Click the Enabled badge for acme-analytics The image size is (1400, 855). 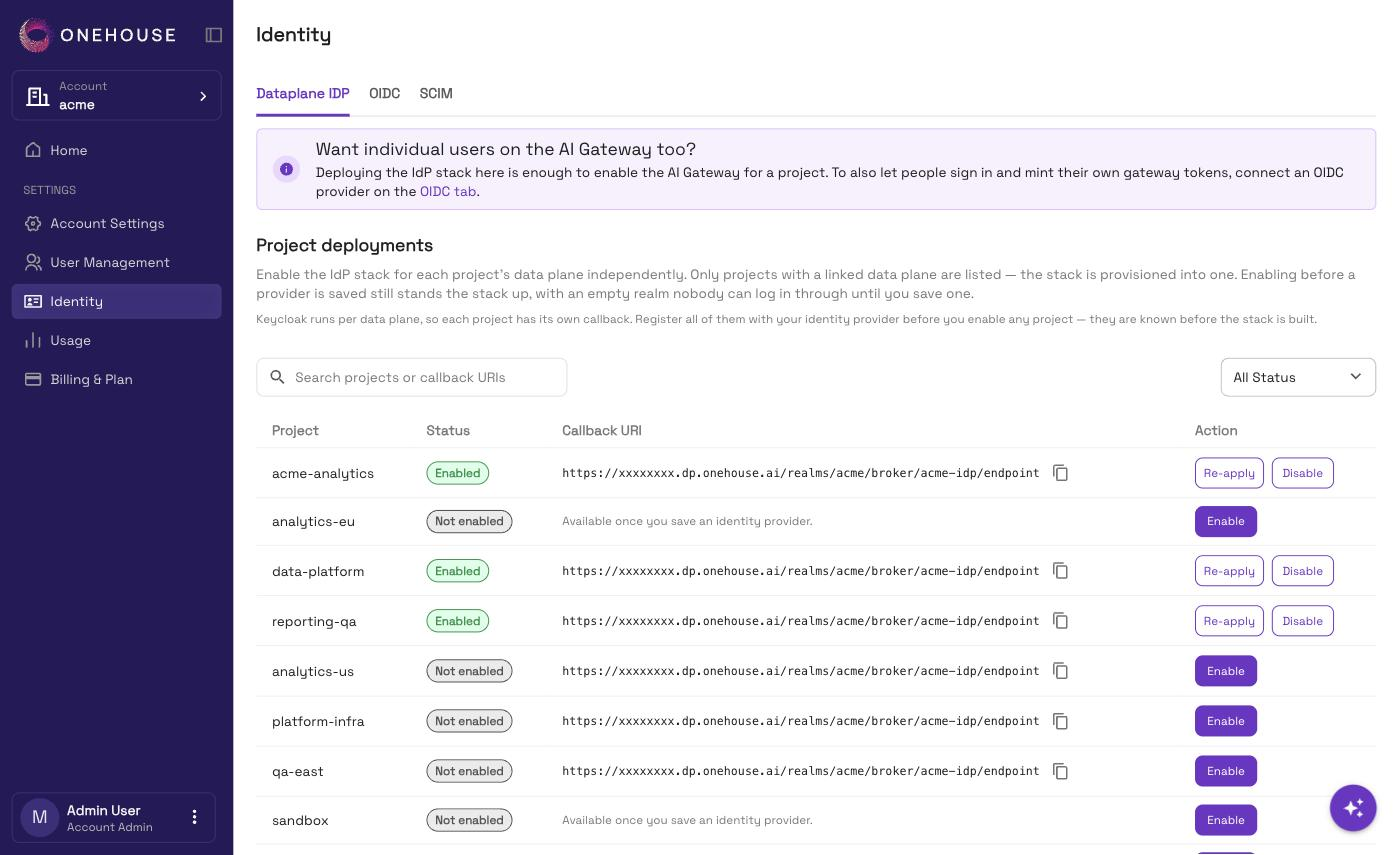click(458, 473)
